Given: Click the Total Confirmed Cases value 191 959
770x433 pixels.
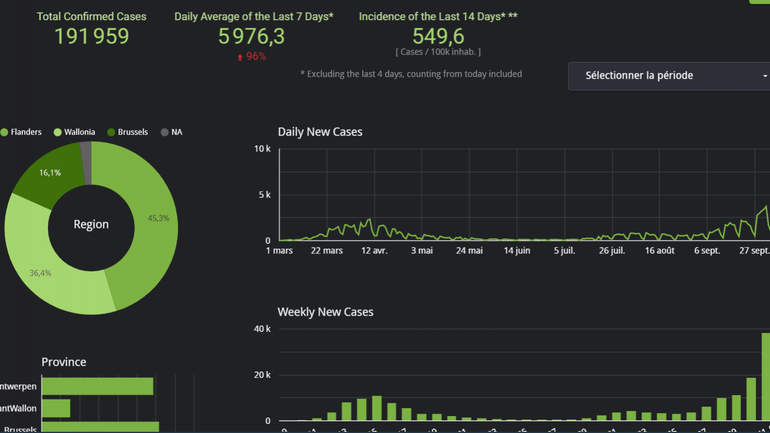Looking at the screenshot, I should 91,37.
